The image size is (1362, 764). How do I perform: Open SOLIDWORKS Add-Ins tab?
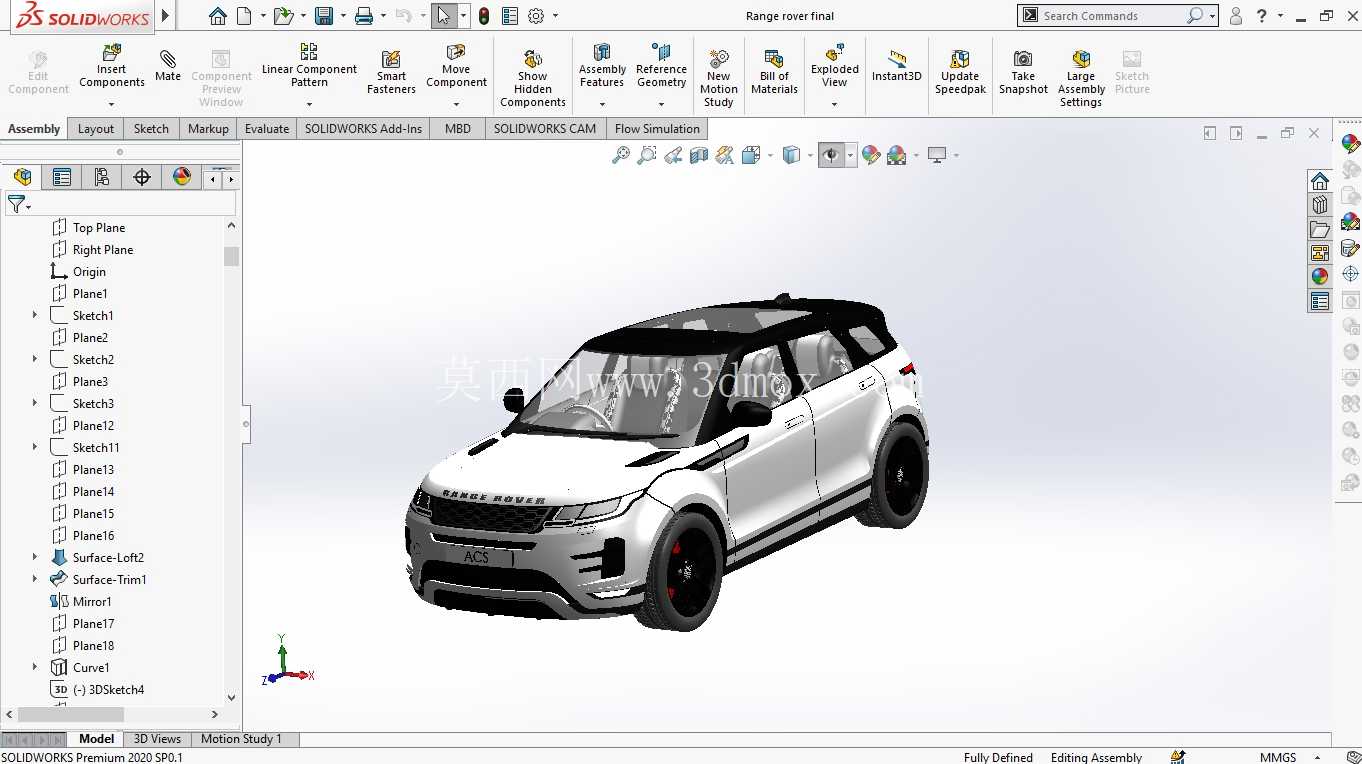coord(363,129)
